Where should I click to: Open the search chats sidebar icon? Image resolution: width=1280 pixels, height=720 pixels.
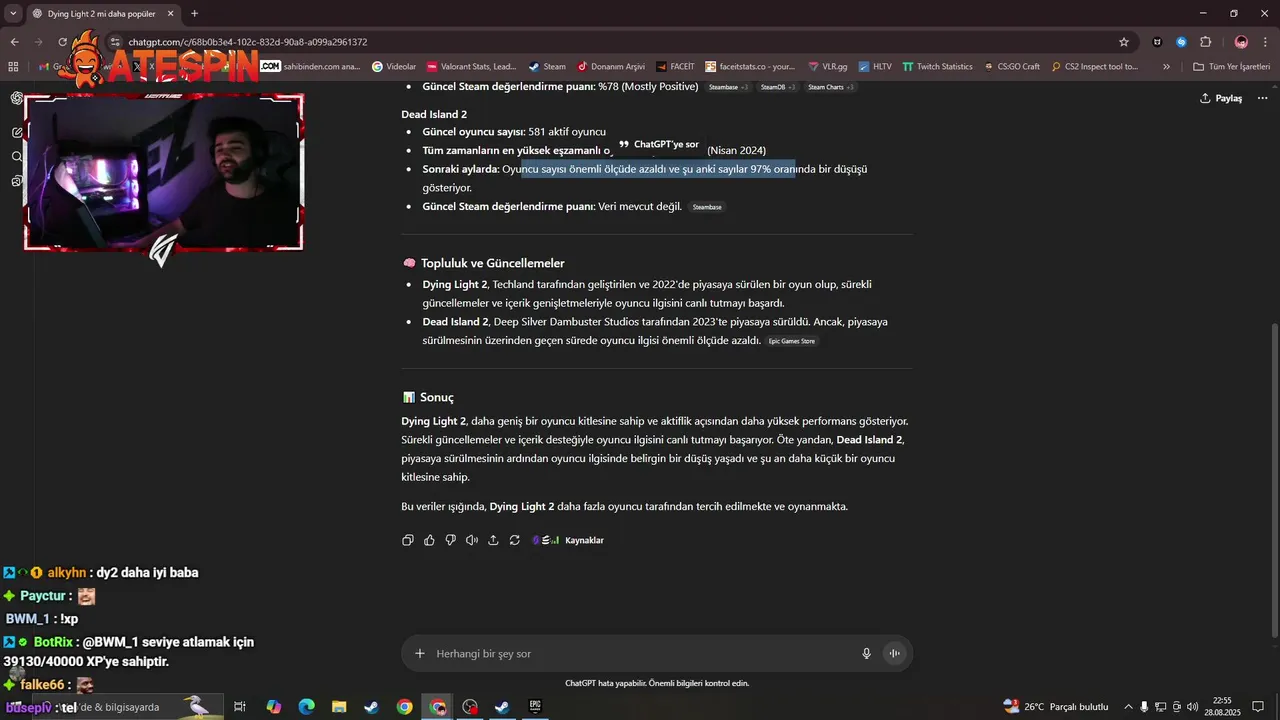tap(17, 156)
